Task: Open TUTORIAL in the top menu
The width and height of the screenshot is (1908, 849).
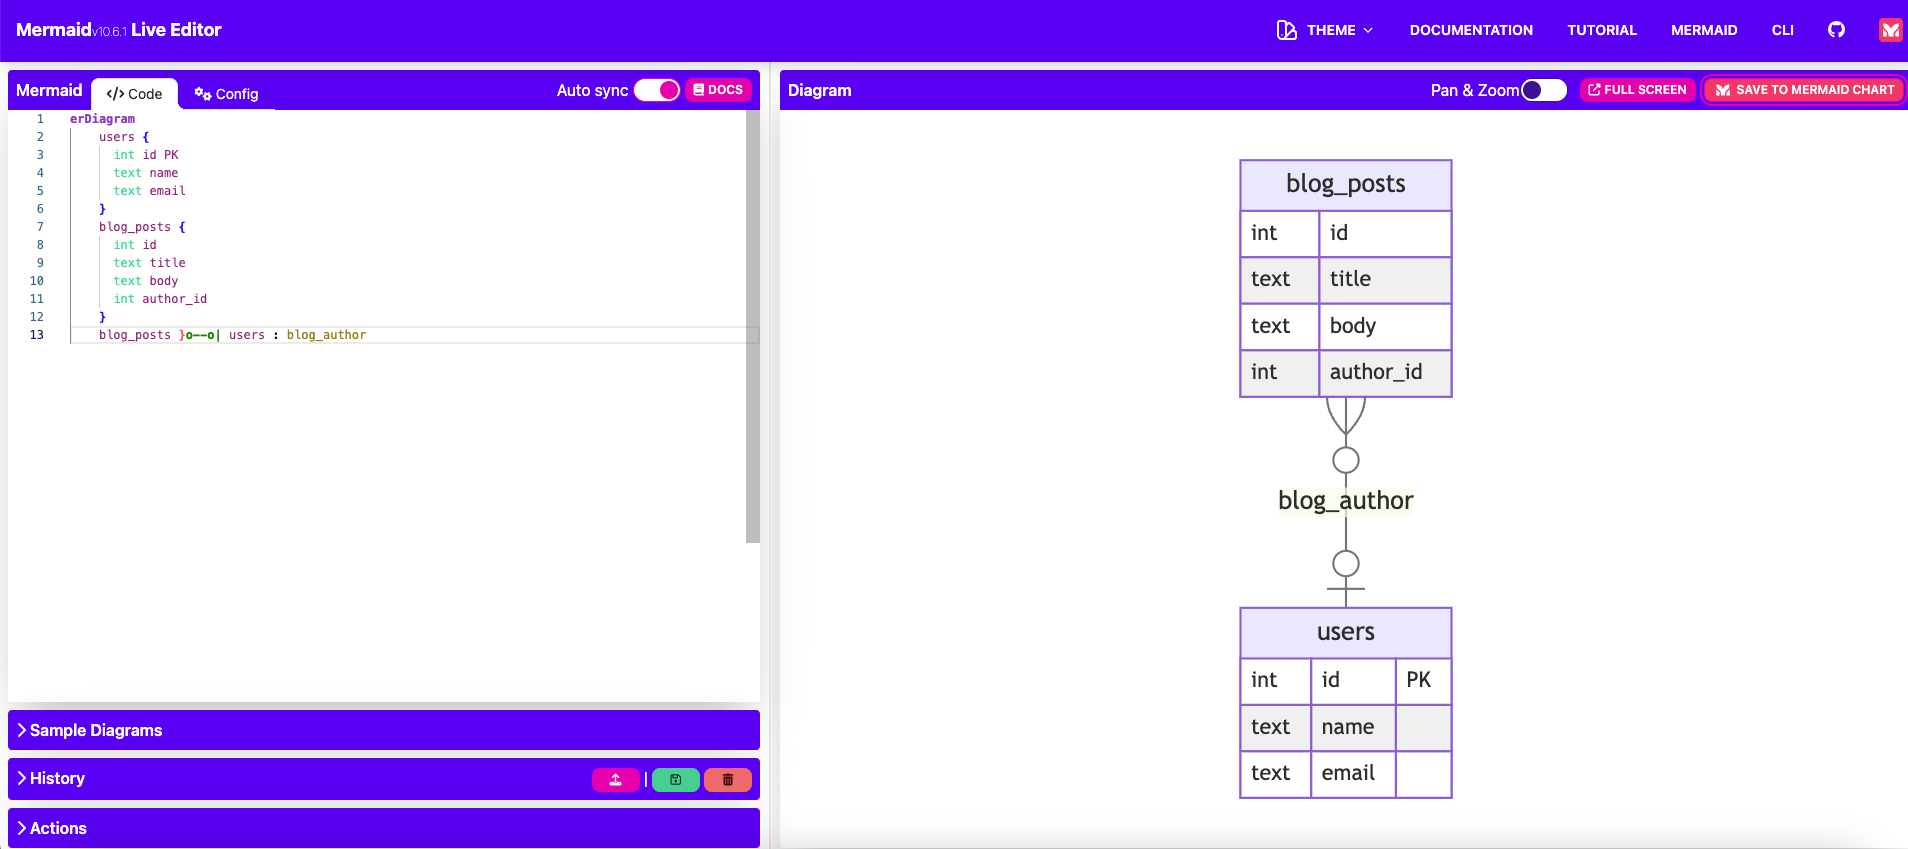Action: (1602, 30)
